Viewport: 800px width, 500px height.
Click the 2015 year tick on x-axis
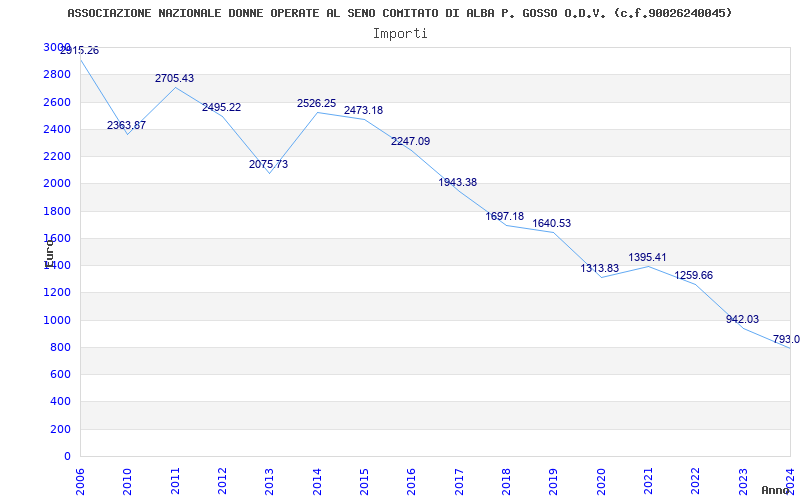[x=364, y=479]
